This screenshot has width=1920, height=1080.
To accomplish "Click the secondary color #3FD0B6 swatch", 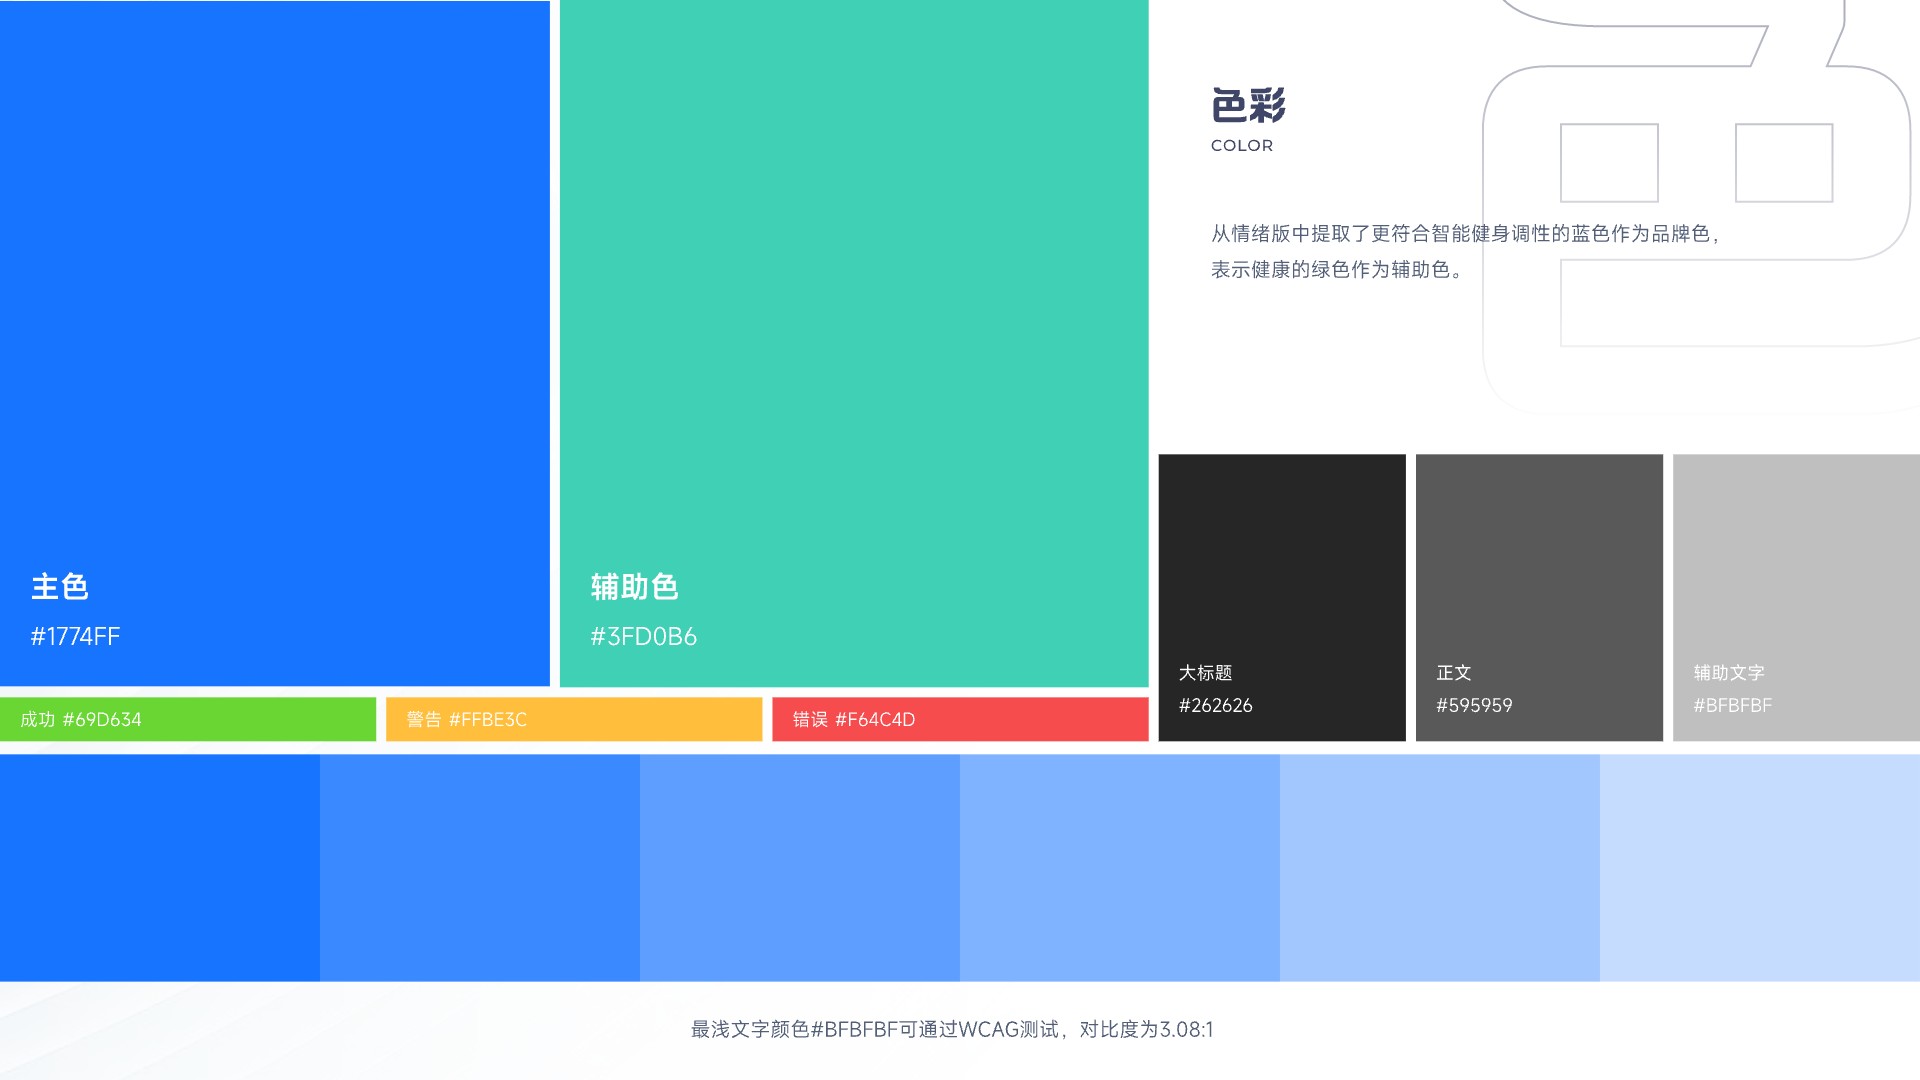I will pos(854,343).
